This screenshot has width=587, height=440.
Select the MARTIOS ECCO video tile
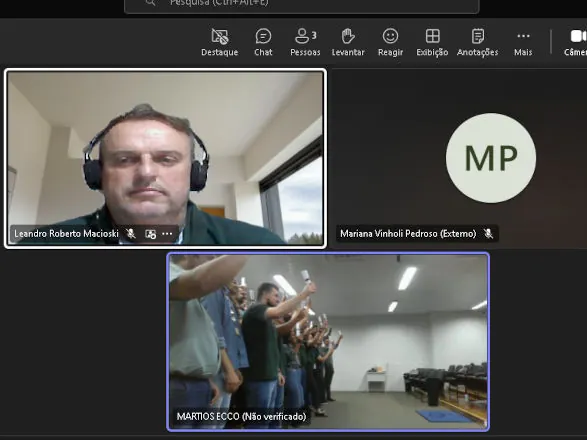pyautogui.click(x=328, y=342)
